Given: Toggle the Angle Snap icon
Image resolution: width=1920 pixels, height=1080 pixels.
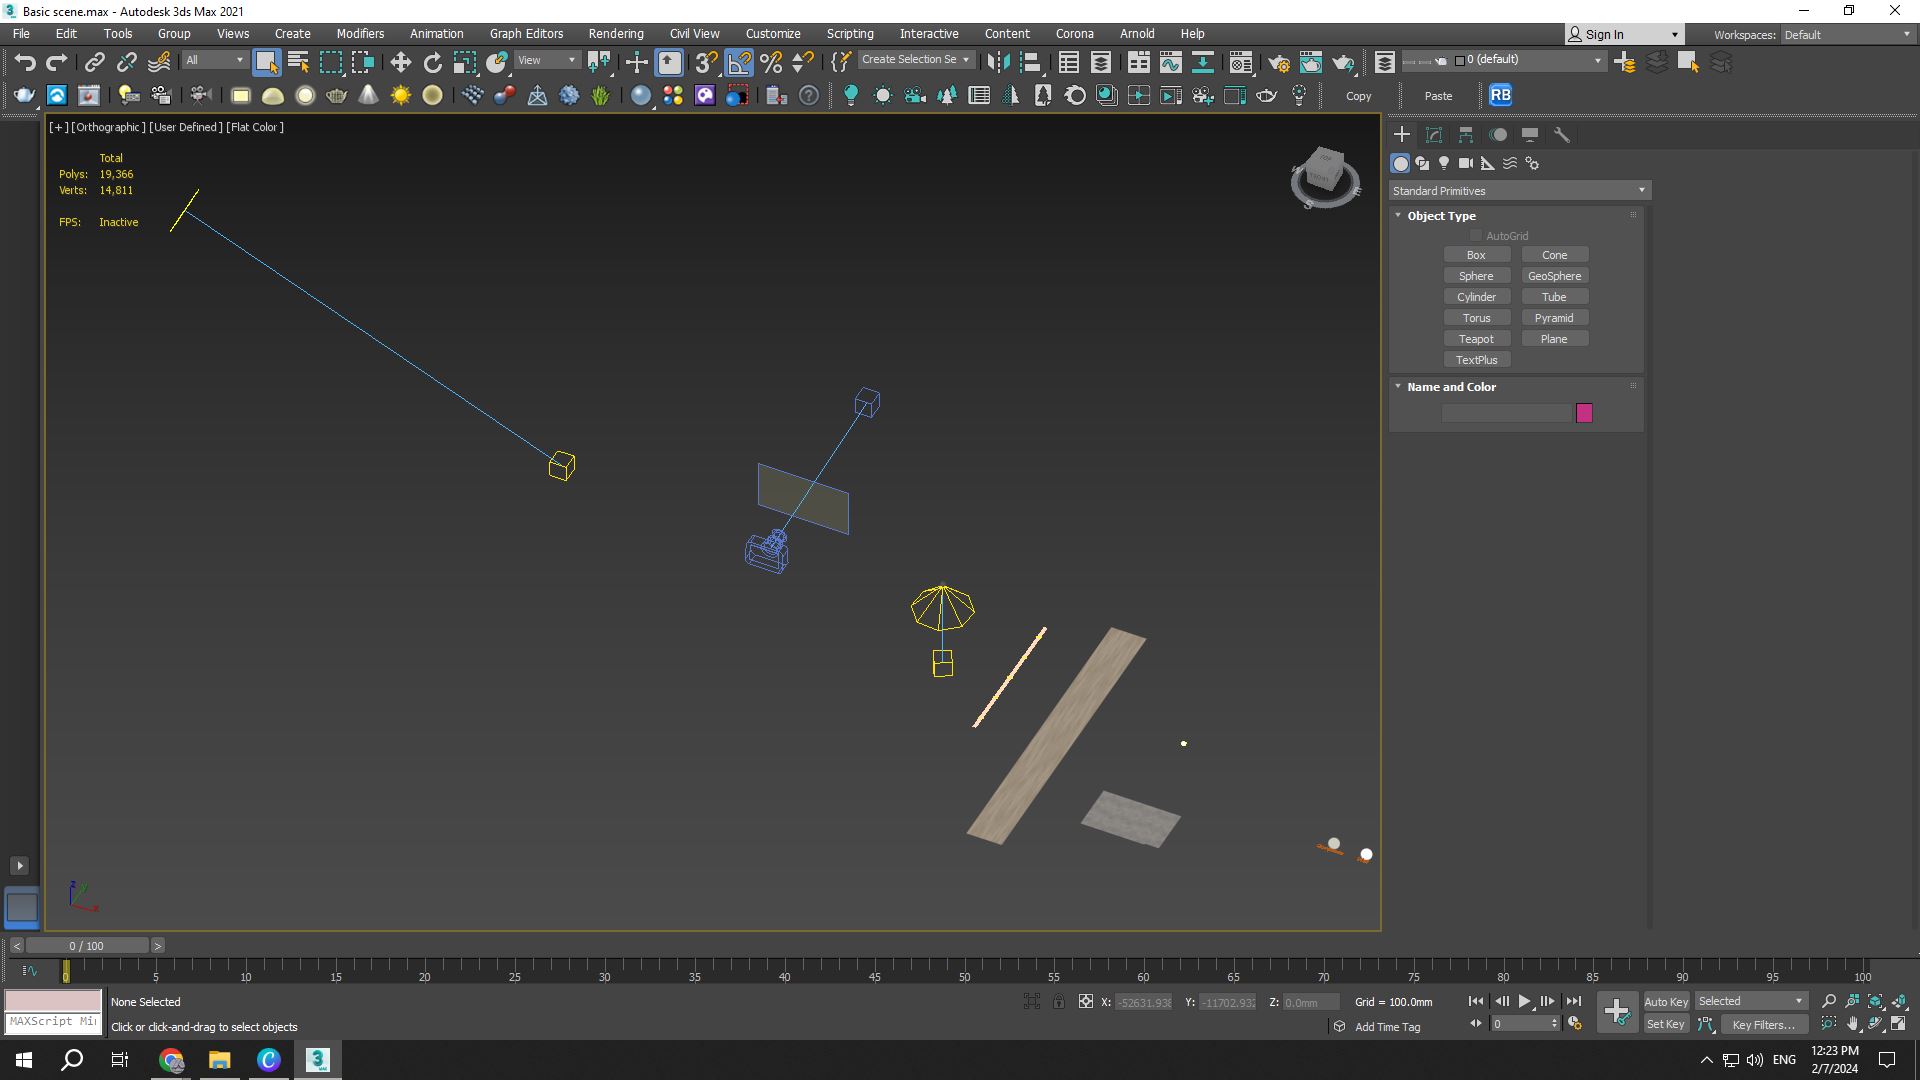Looking at the screenshot, I should pos(739,62).
